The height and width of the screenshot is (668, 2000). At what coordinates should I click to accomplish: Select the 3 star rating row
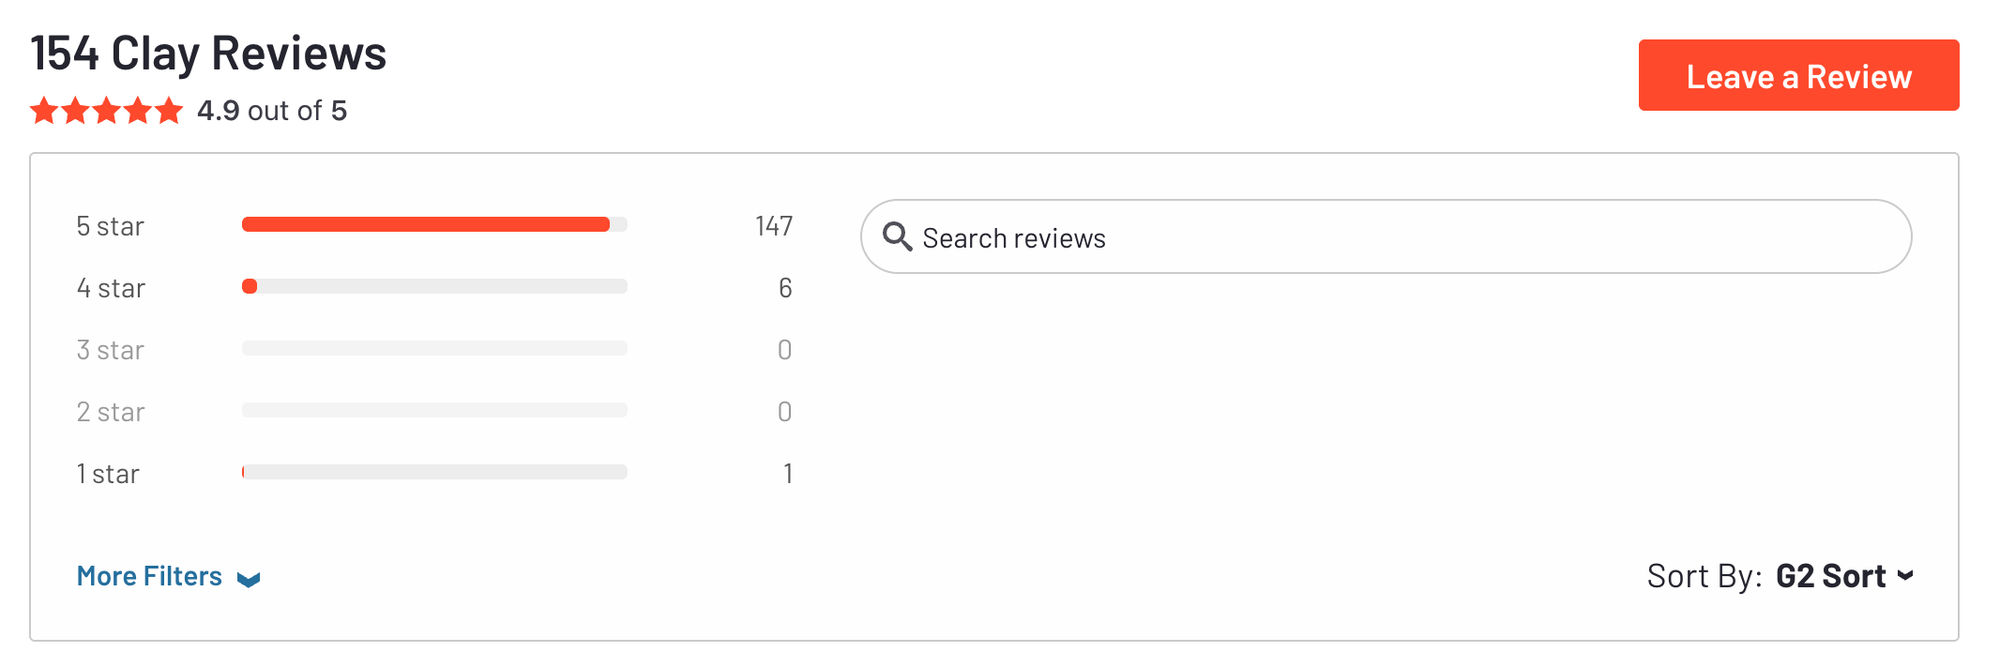pyautogui.click(x=434, y=350)
